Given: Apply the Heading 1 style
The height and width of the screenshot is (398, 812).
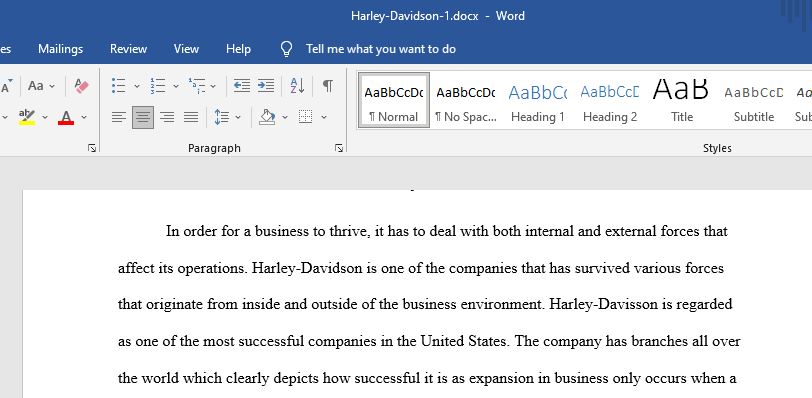Looking at the screenshot, I should click(538, 100).
